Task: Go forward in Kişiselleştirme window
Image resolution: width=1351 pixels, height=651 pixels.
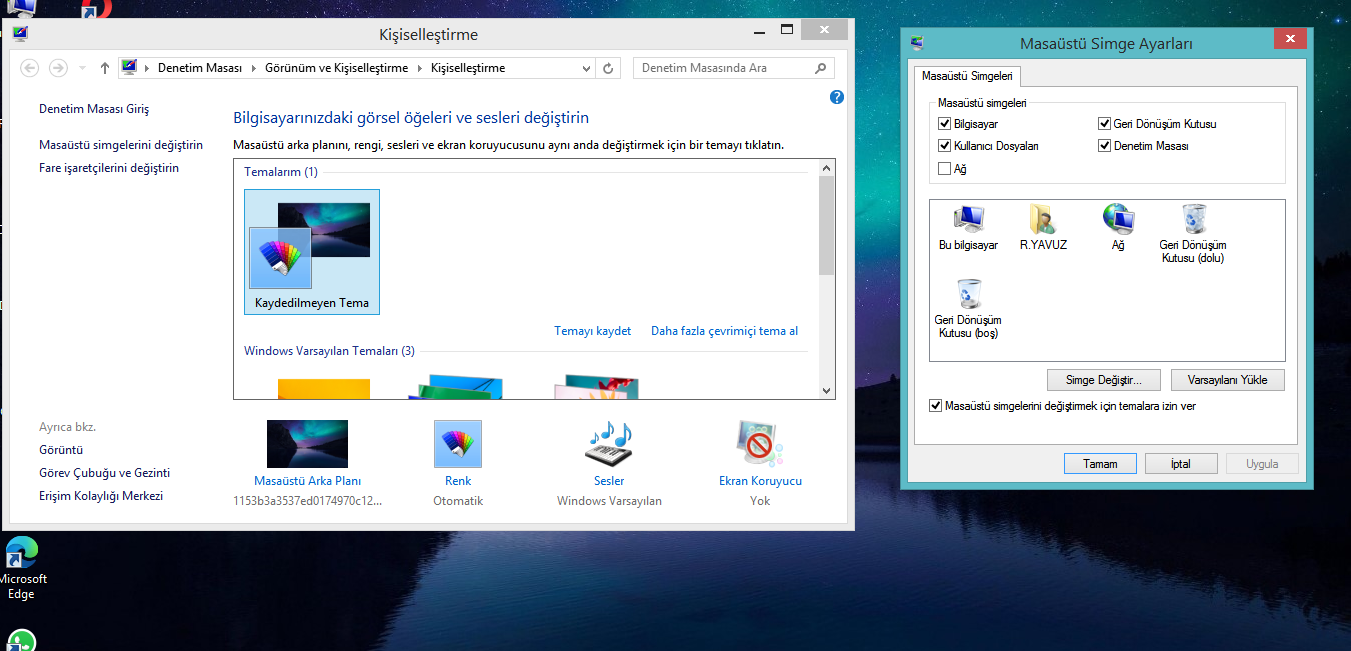Action: click(x=58, y=68)
